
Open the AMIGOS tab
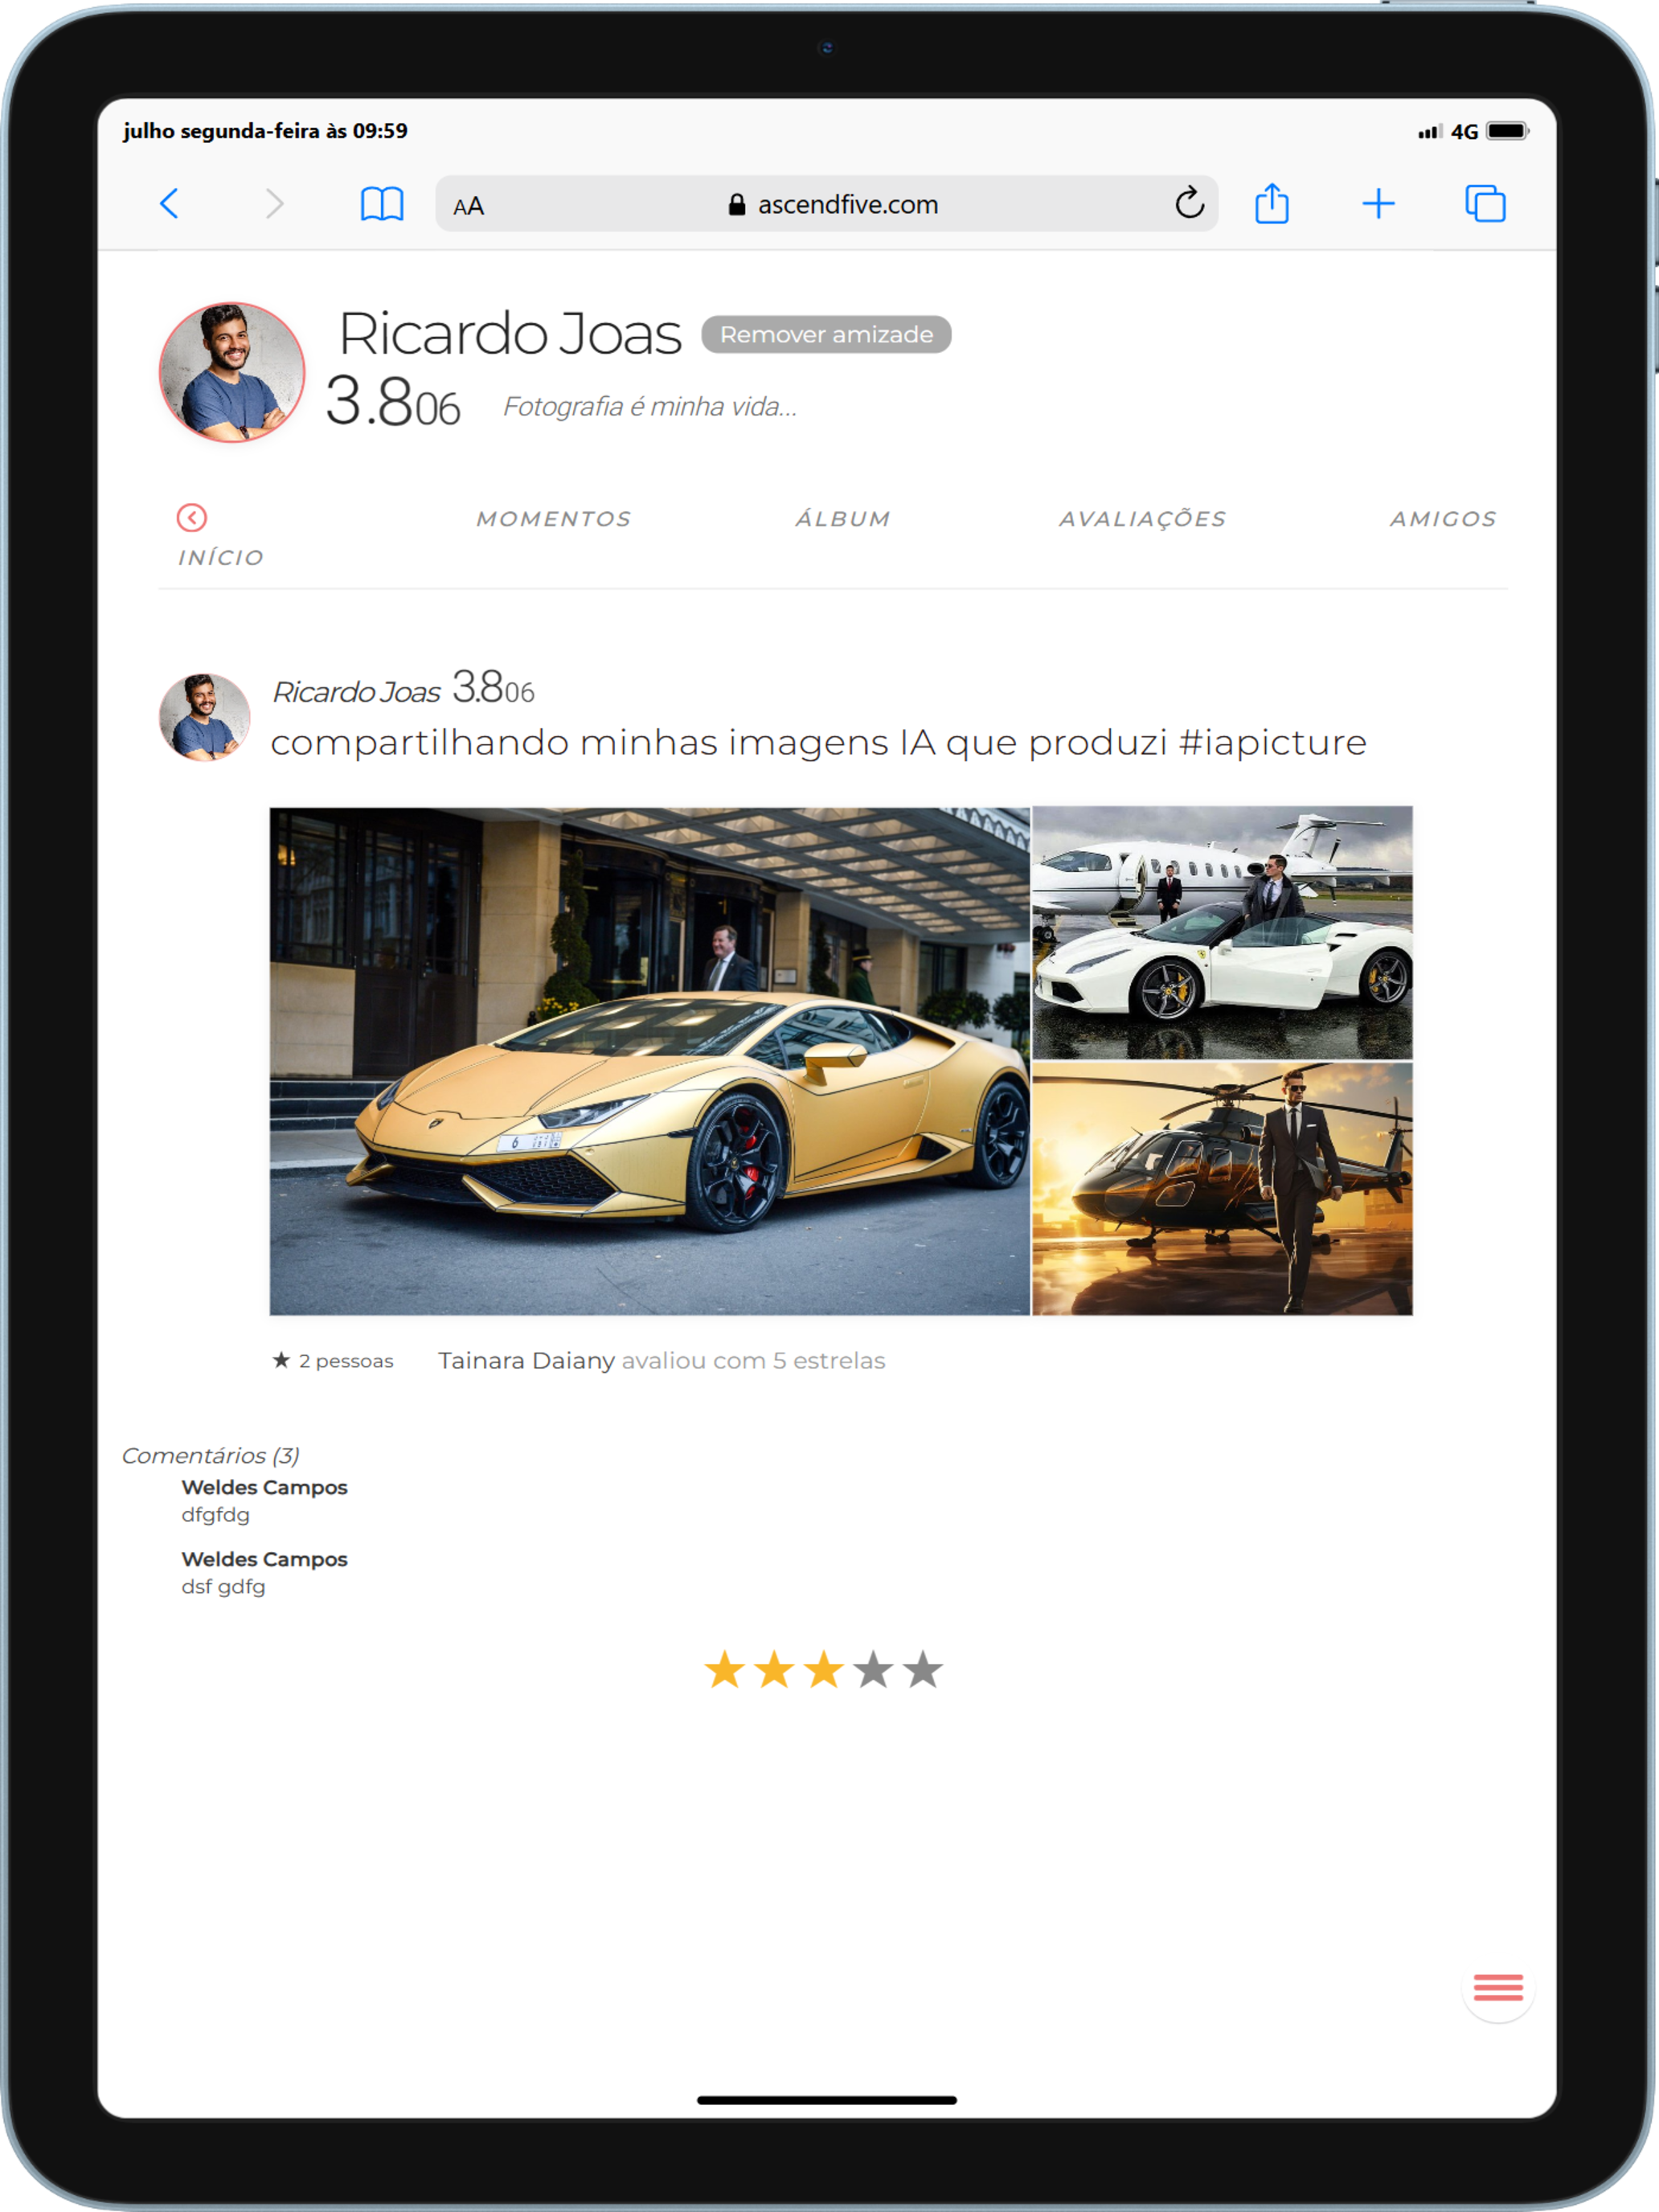point(1444,518)
